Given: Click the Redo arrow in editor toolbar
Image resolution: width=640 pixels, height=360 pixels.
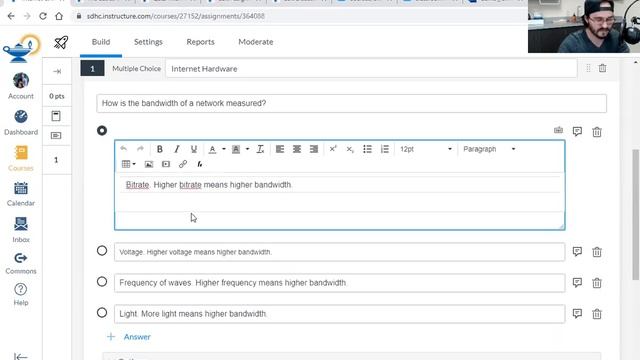Looking at the screenshot, I should click(140, 149).
